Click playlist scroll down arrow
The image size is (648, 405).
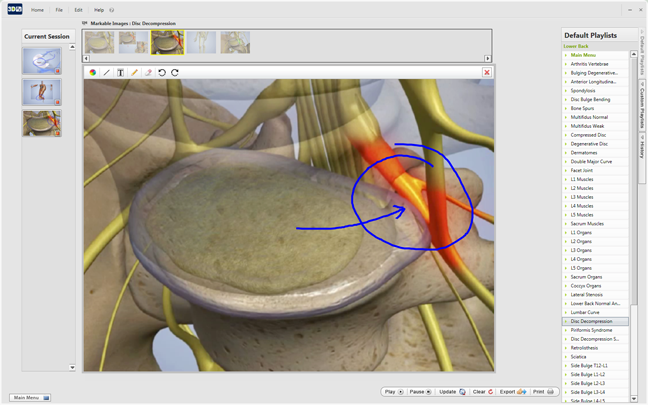634,398
